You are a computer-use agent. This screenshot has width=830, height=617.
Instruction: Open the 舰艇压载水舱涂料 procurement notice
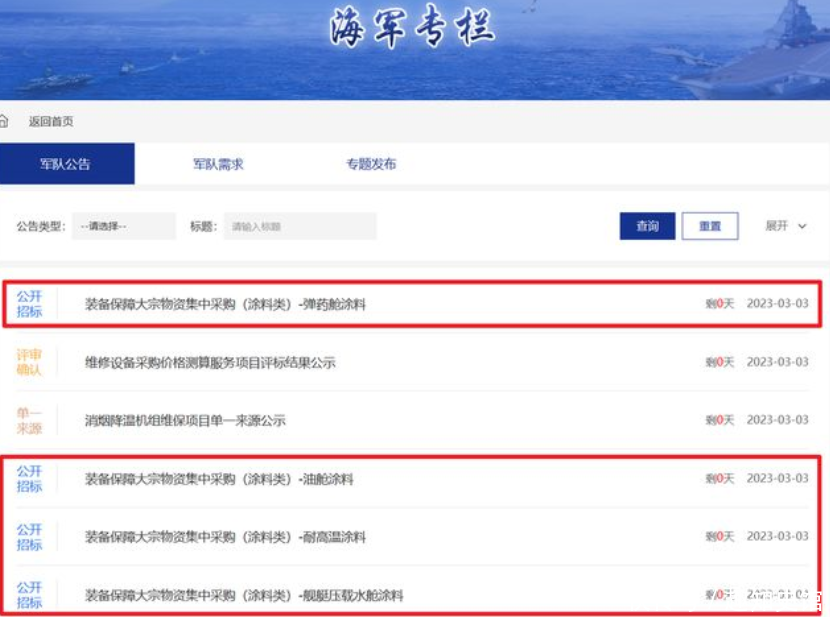pyautogui.click(x=244, y=595)
